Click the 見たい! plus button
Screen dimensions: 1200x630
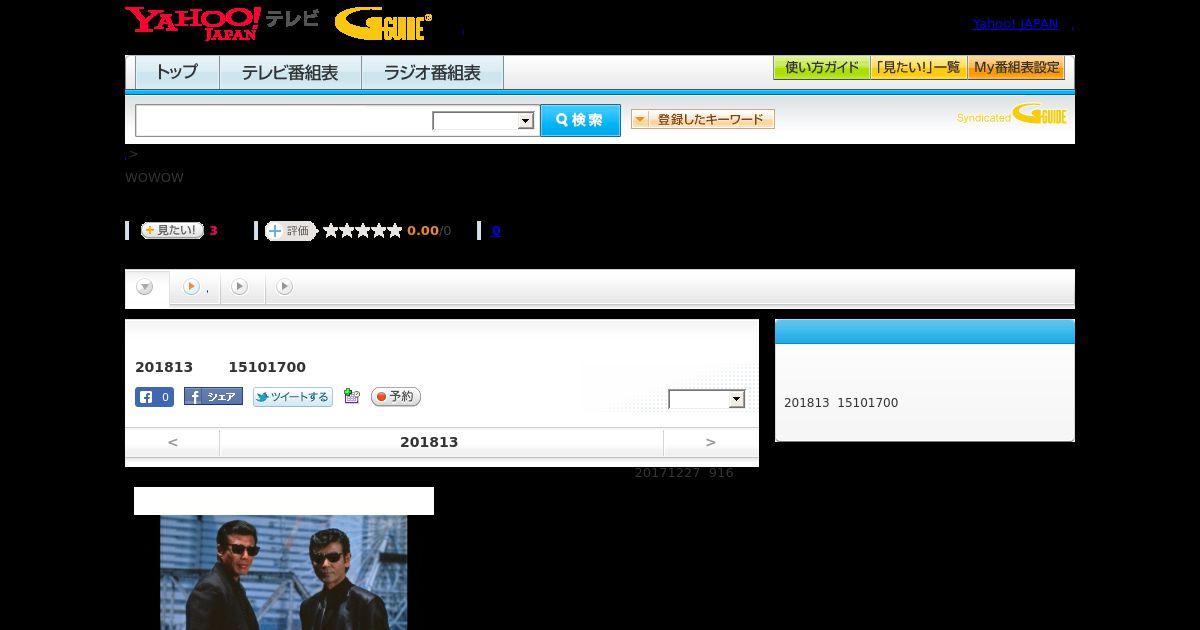172,230
